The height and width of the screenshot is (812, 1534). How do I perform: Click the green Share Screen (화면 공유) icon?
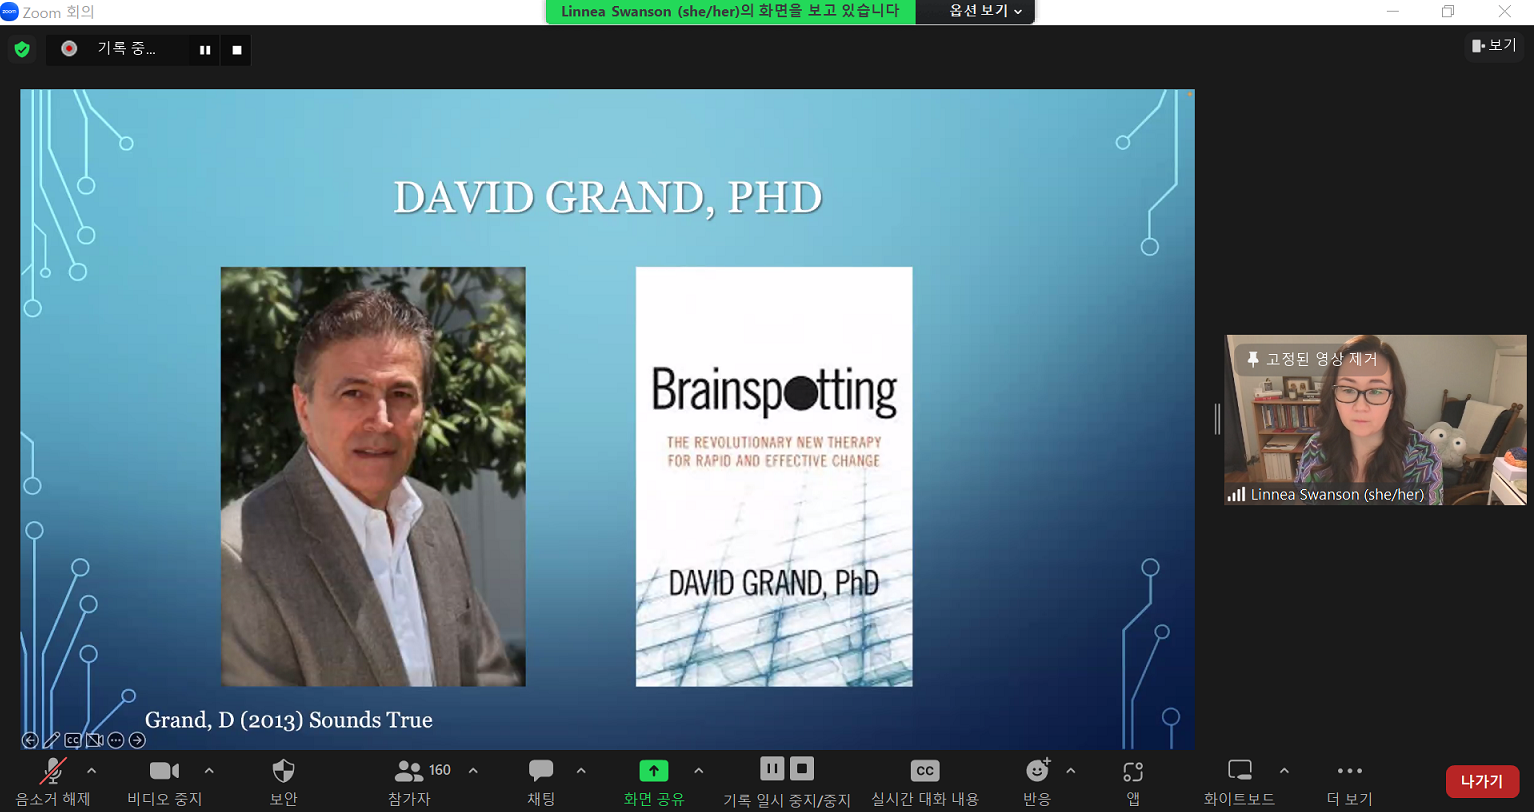coord(654,770)
